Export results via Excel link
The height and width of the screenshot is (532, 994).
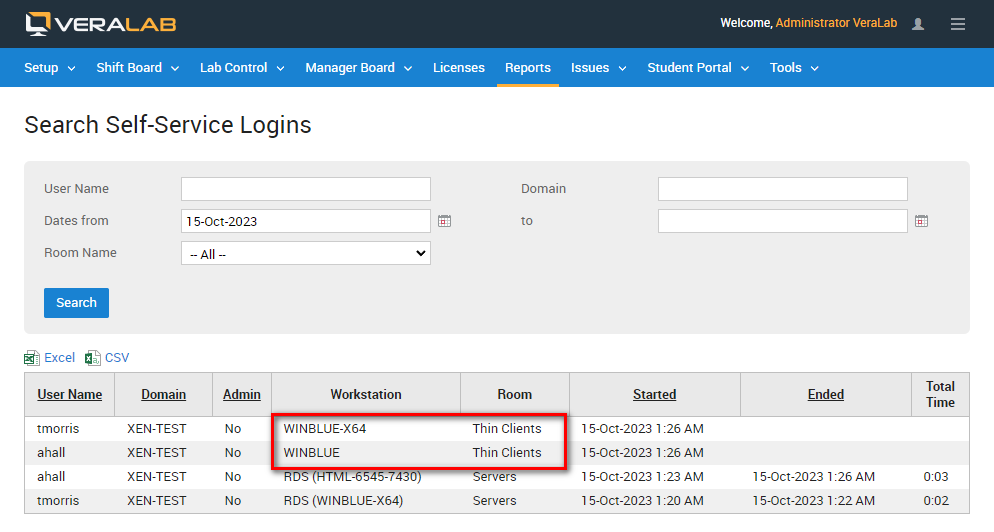[60, 358]
